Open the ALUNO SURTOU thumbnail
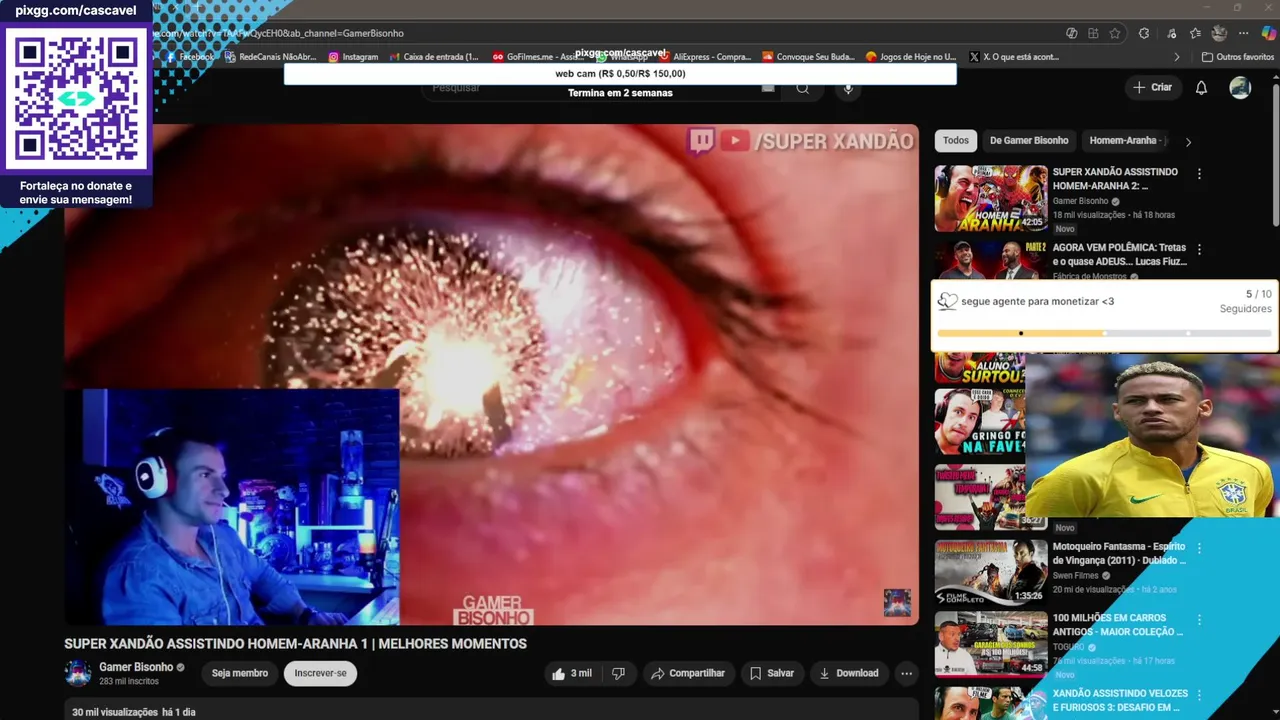This screenshot has width=1280, height=720. (980, 368)
